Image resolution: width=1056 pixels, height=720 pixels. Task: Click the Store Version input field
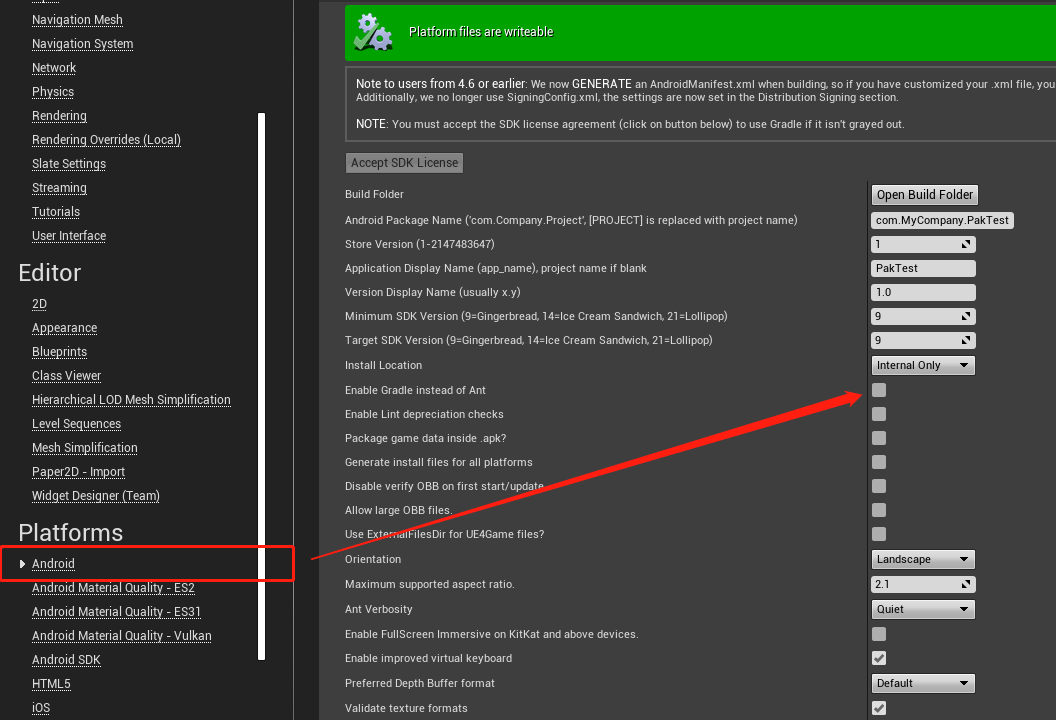click(923, 244)
